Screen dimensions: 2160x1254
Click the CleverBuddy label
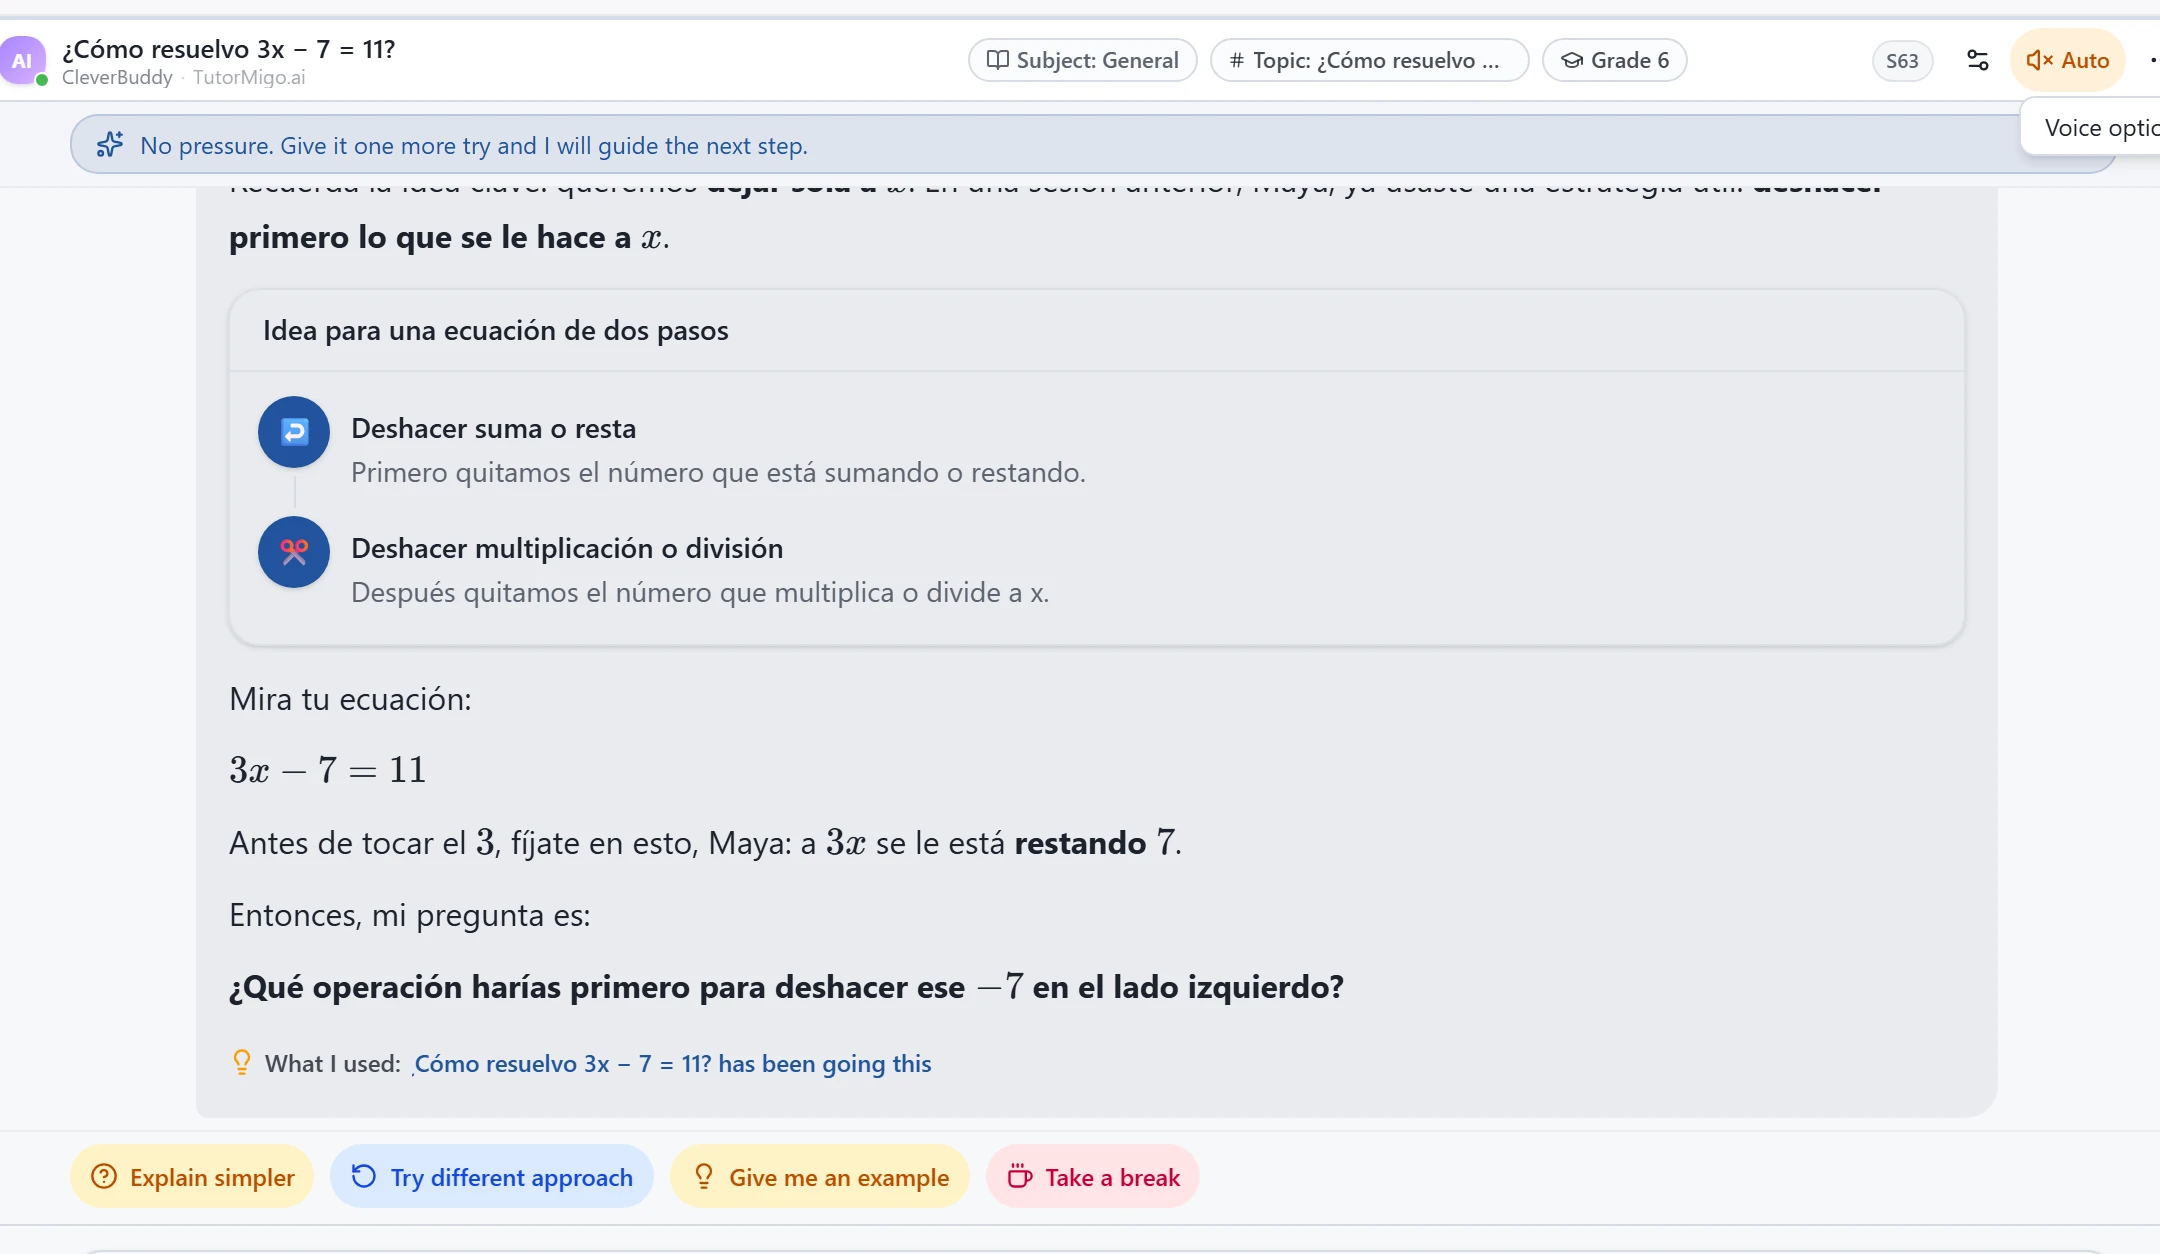(x=117, y=77)
